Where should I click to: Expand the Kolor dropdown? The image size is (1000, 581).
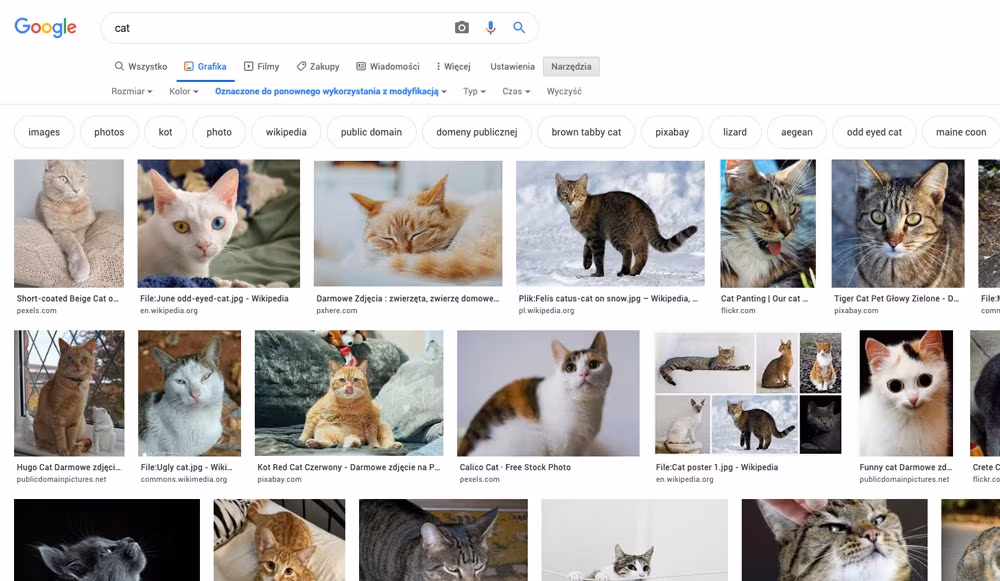click(184, 91)
